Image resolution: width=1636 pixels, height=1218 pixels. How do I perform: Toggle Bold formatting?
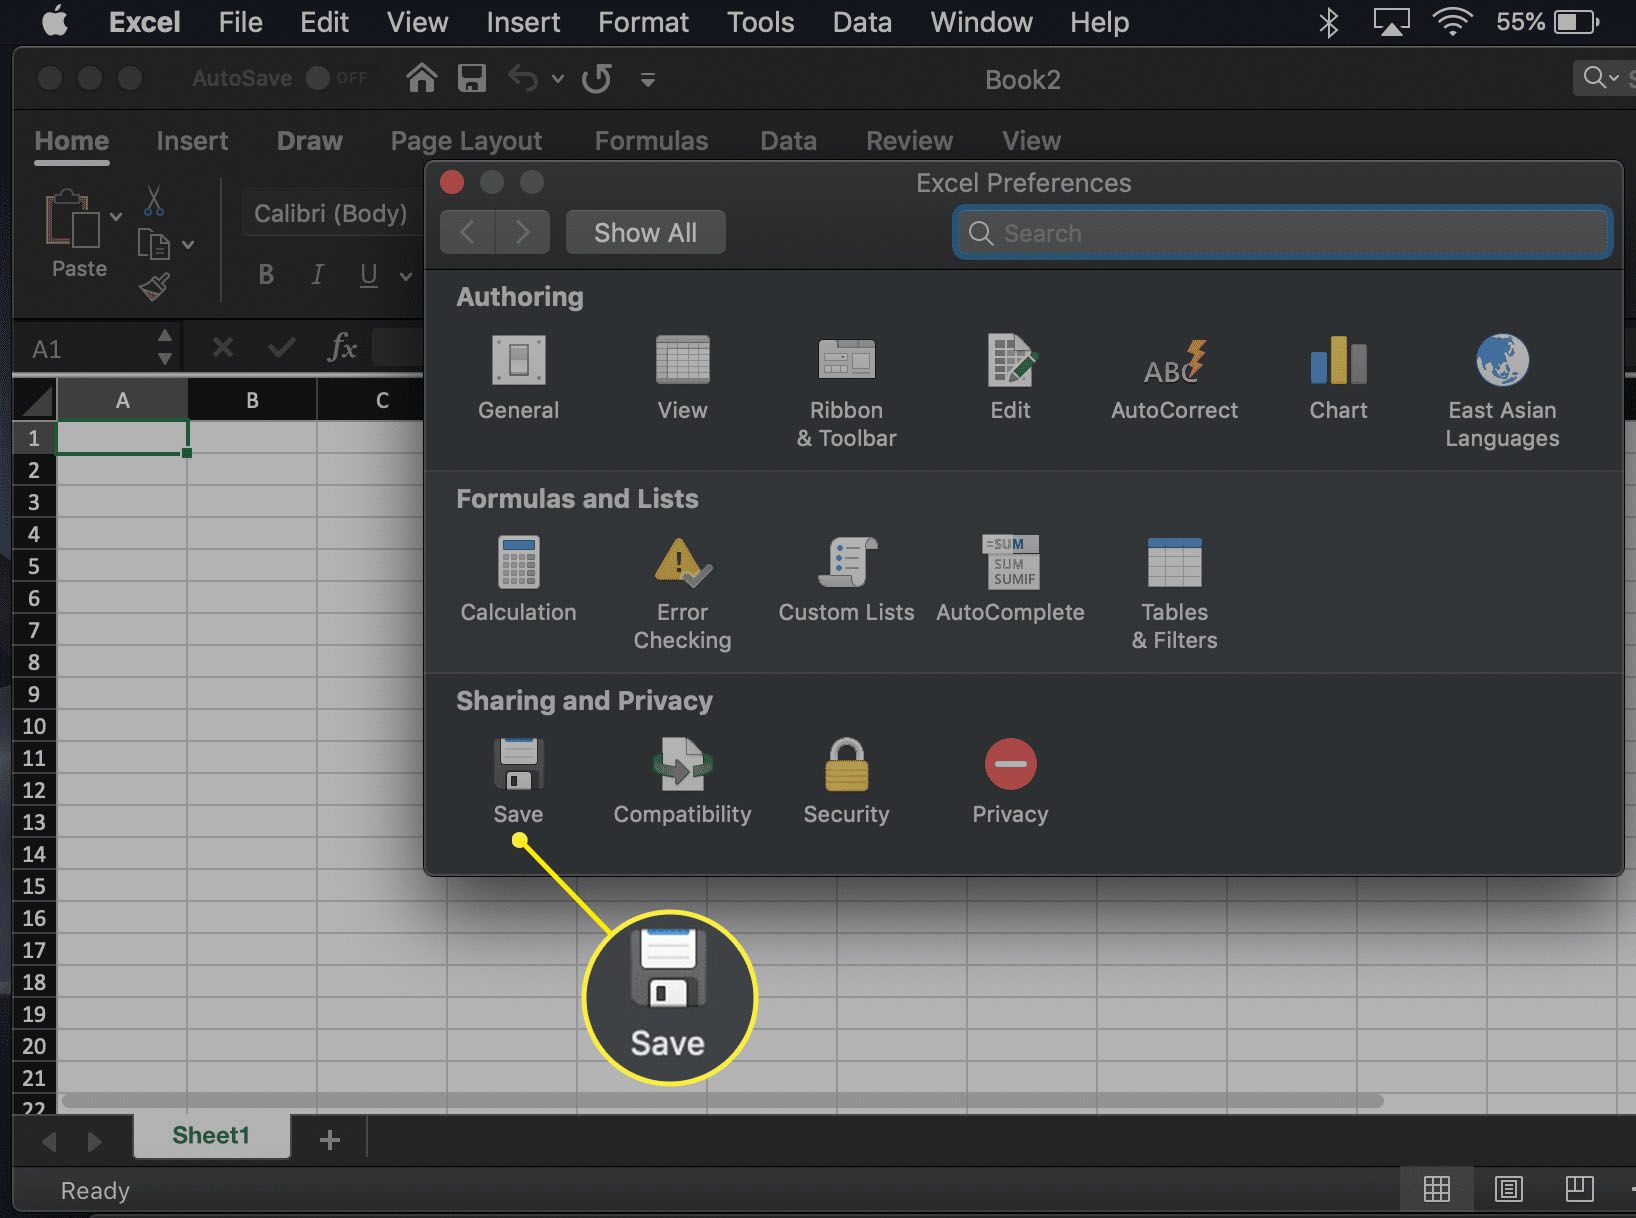pyautogui.click(x=266, y=275)
